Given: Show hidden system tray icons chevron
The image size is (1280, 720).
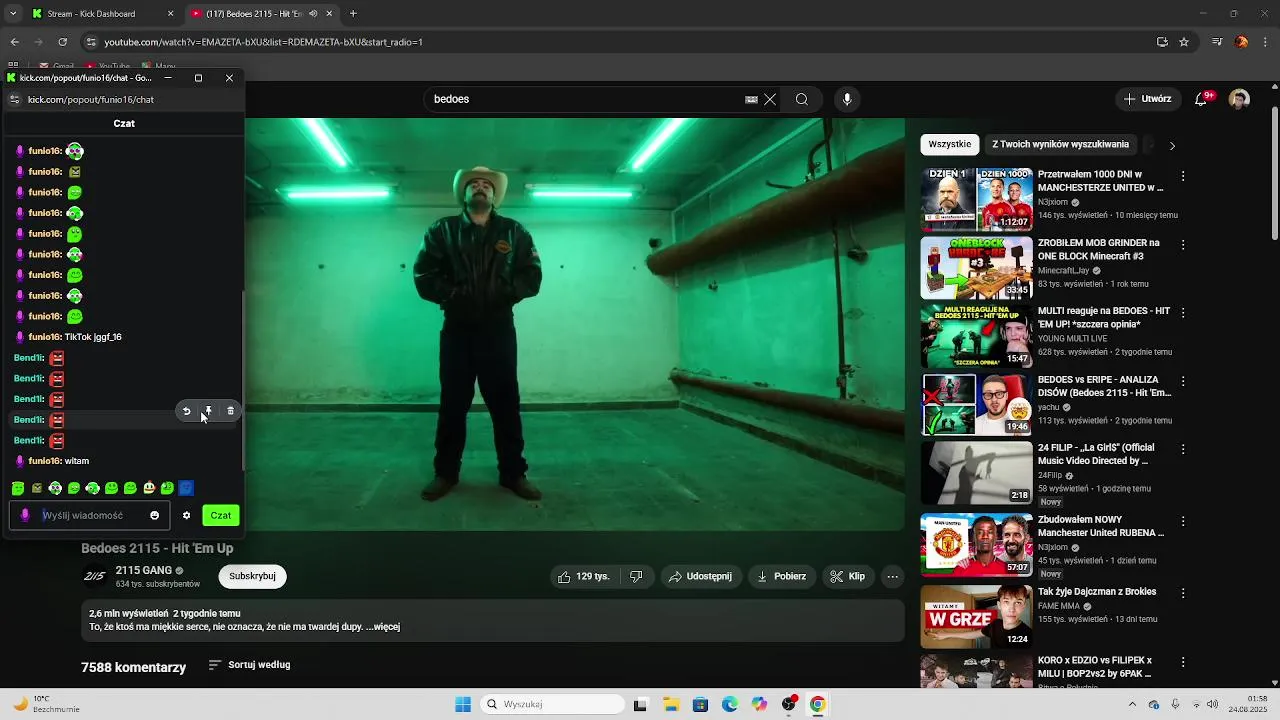Looking at the screenshot, I should point(1133,704).
